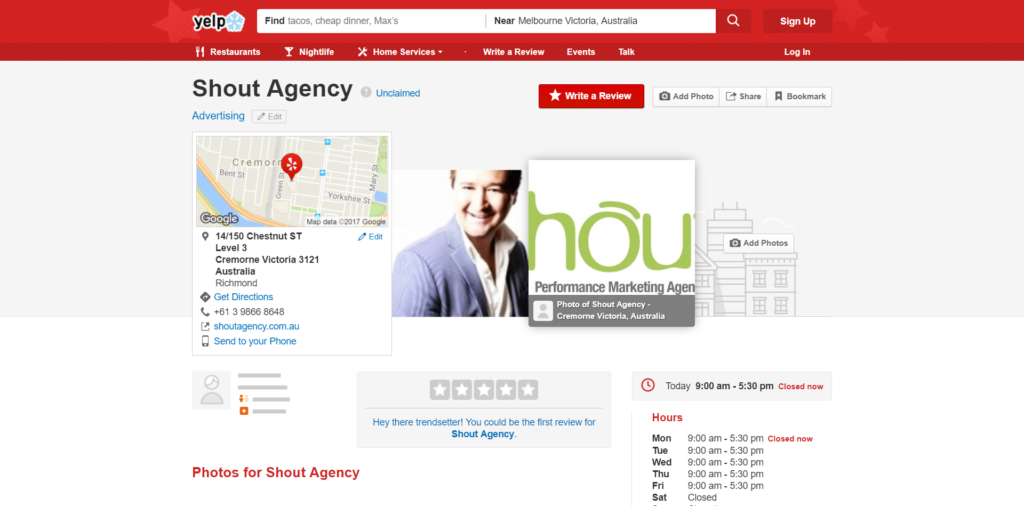Viewport: 1024px width, 506px height.
Task: Click the Sat Closed row
Action: pos(684,498)
